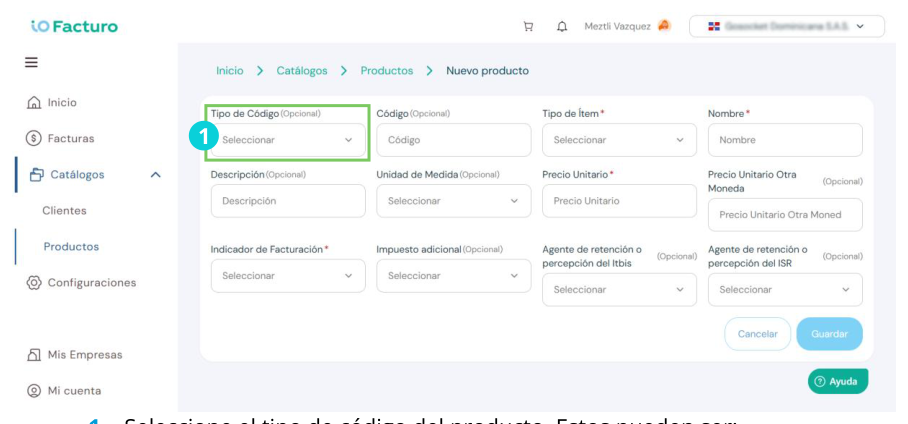Click the Descripción input field
Viewport: 908px width, 424px height.
click(x=288, y=201)
